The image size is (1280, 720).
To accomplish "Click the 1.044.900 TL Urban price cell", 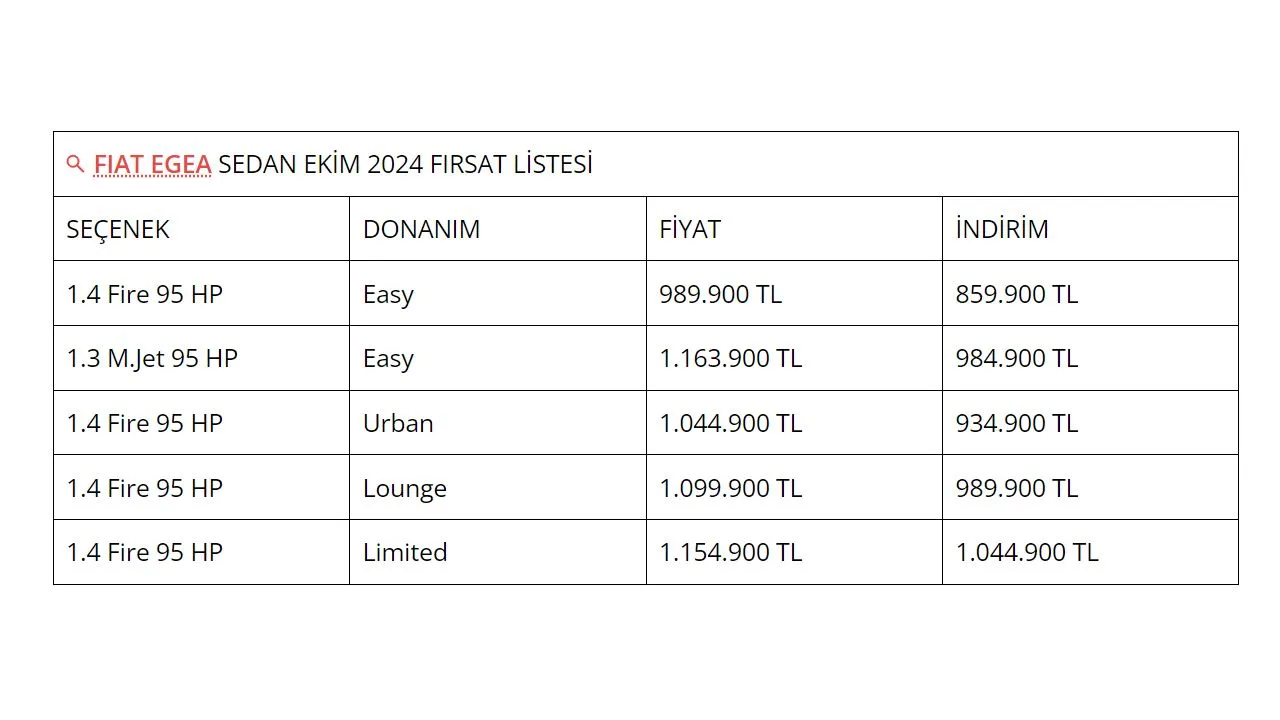I will point(794,423).
